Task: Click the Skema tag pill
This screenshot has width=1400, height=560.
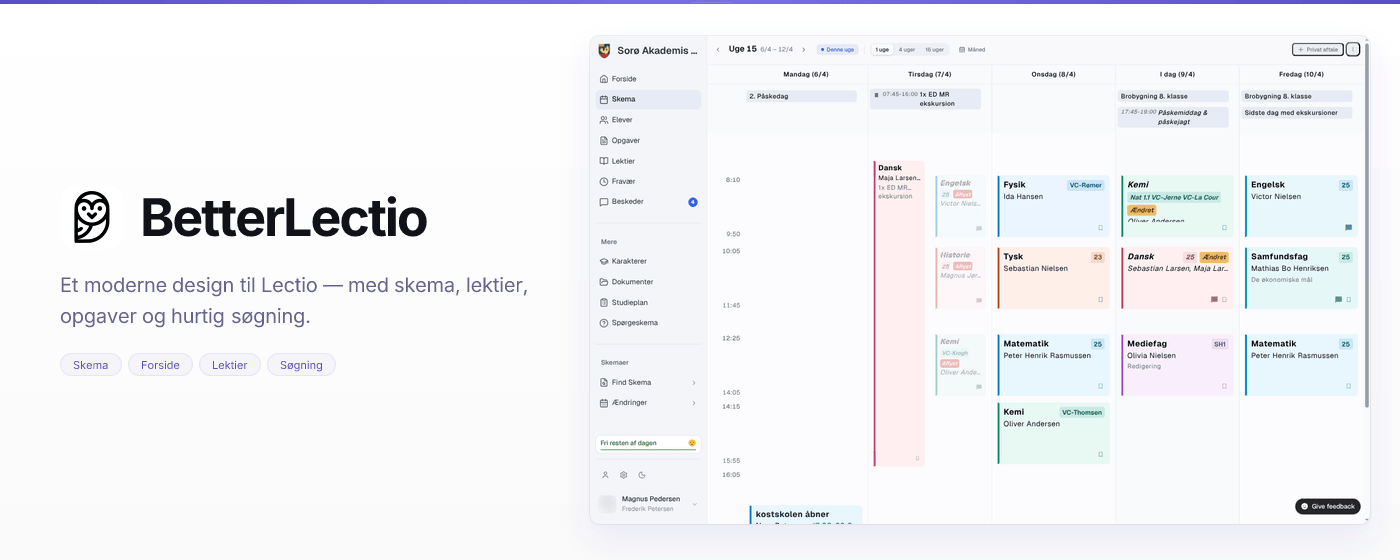Action: pos(91,365)
